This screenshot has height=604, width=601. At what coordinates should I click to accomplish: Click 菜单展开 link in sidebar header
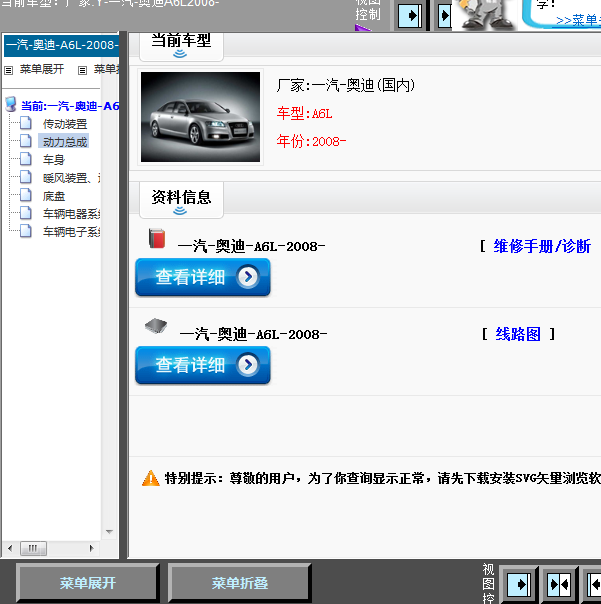point(42,69)
